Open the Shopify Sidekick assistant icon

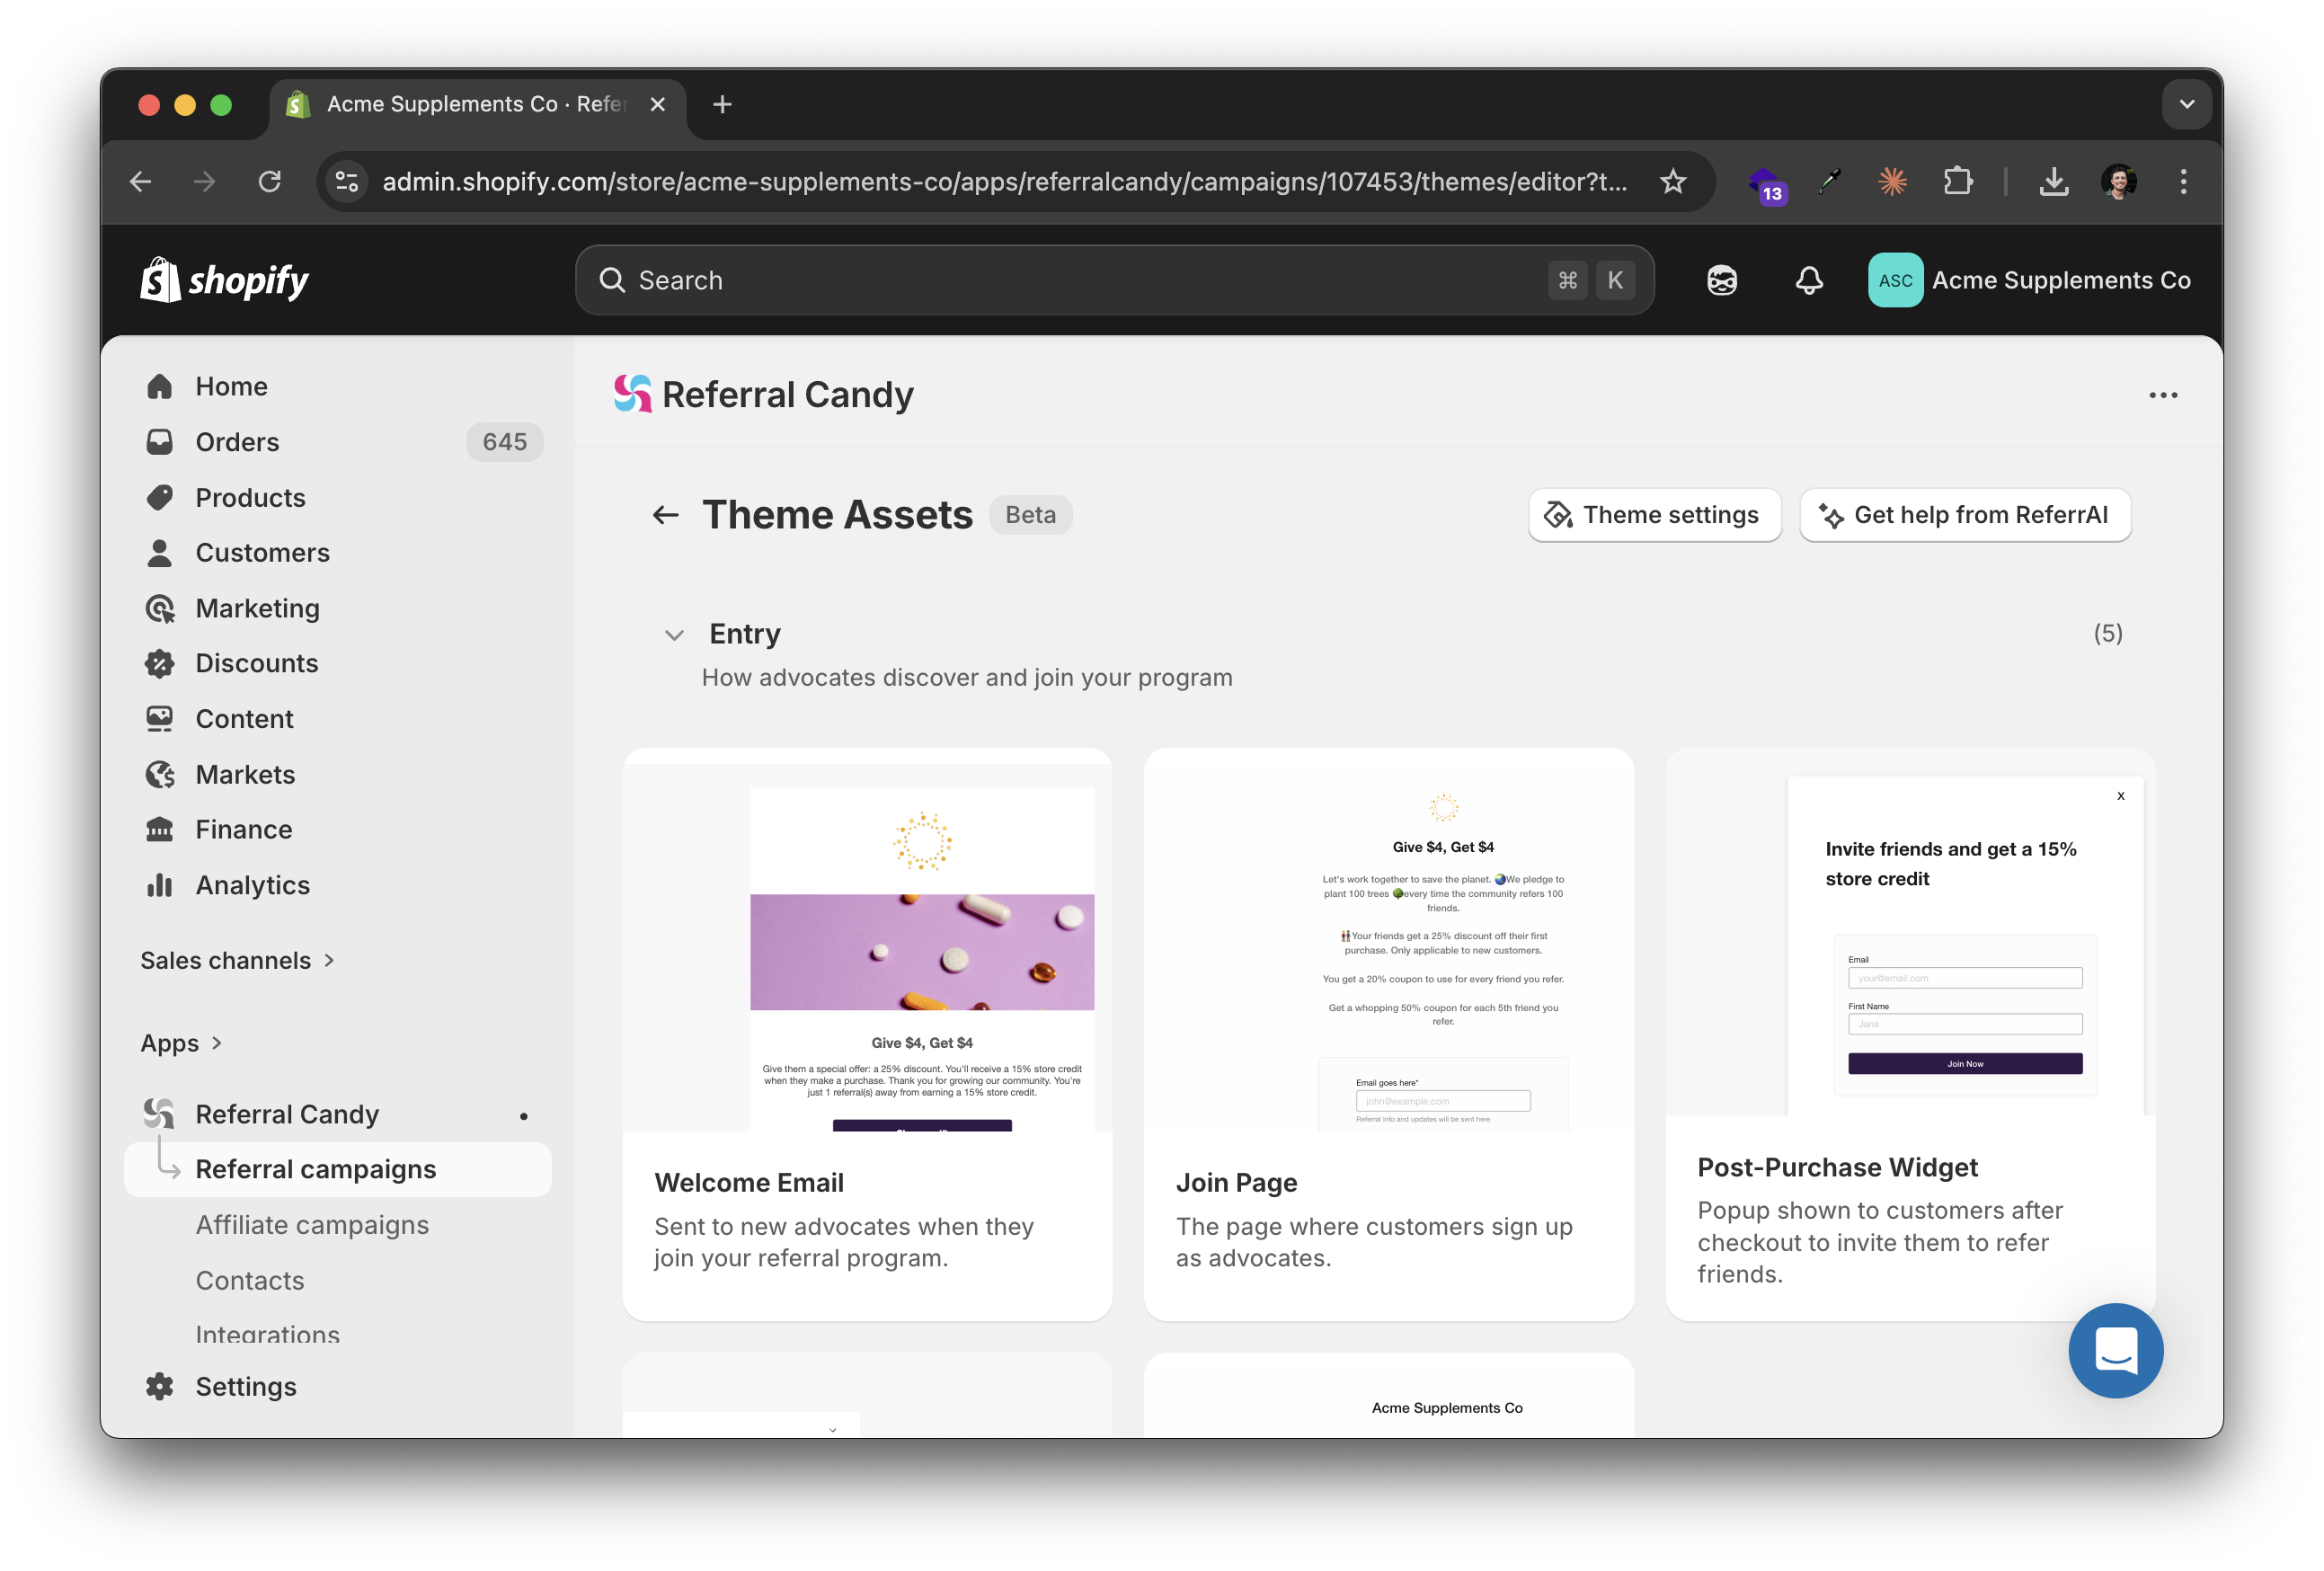(1721, 280)
